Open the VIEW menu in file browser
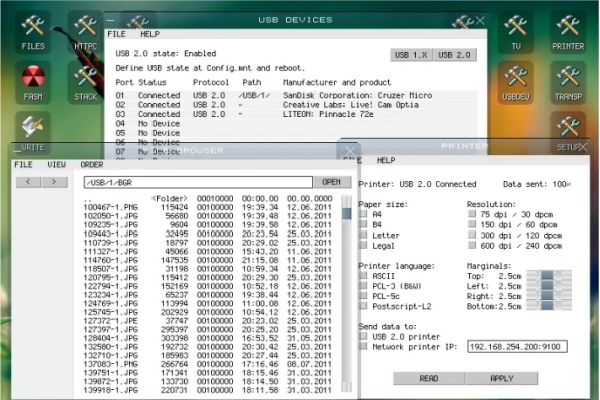 tap(56, 164)
